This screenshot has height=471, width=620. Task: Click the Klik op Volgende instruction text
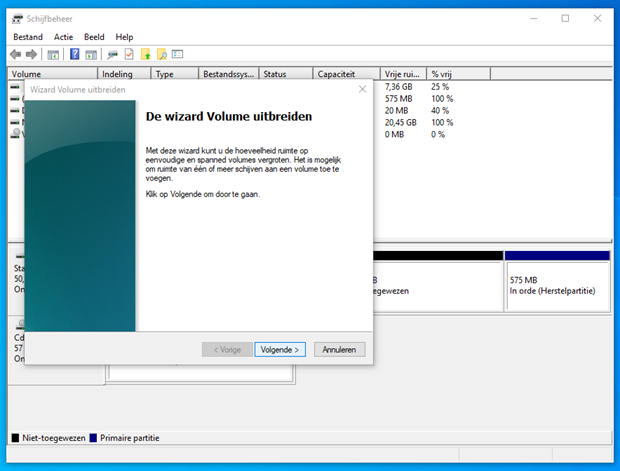click(x=202, y=194)
